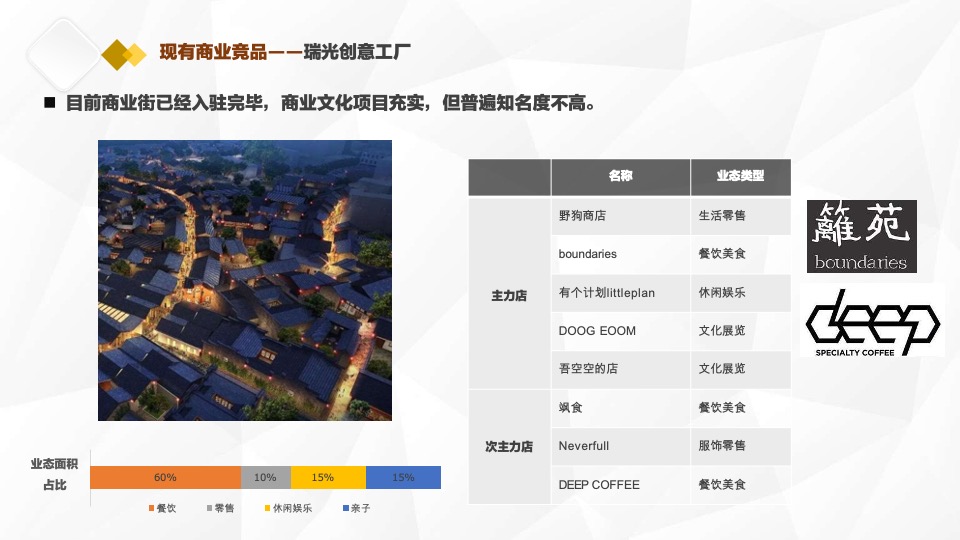Image resolution: width=960 pixels, height=540 pixels.
Task: Click 餐饮美食 in the 飒食 row
Action: pos(741,408)
